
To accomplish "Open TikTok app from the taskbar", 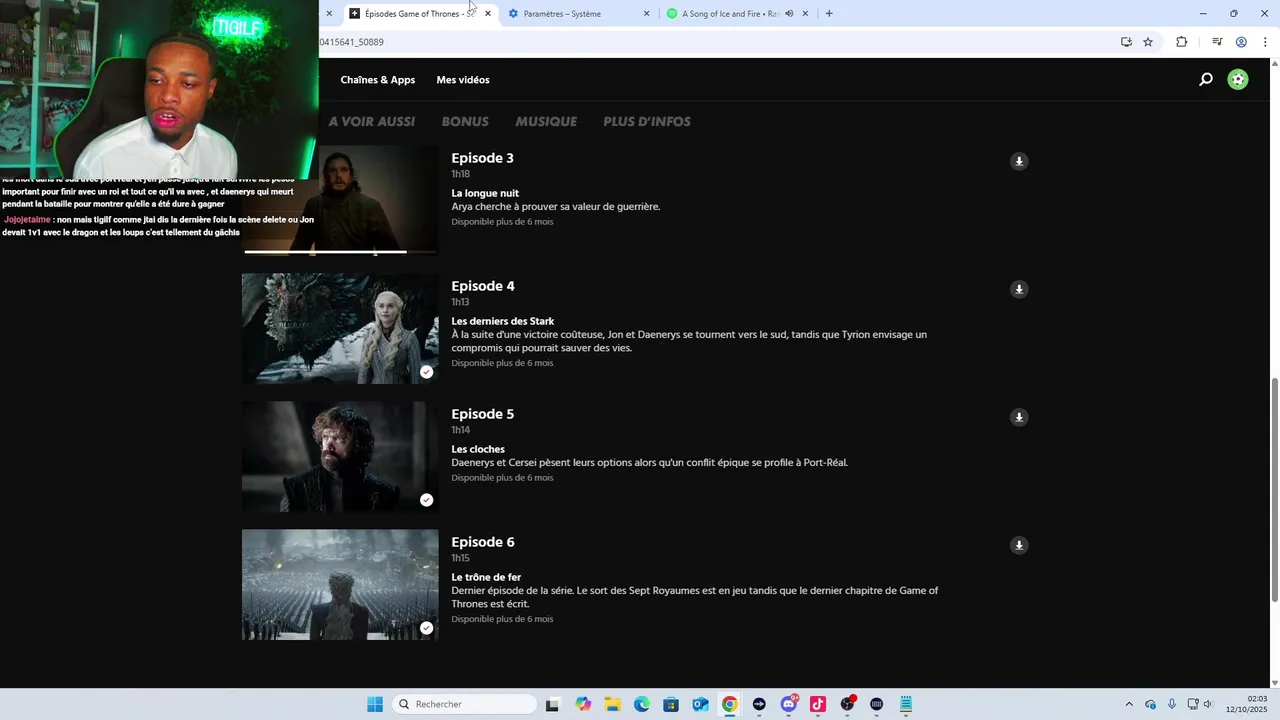I will (818, 704).
